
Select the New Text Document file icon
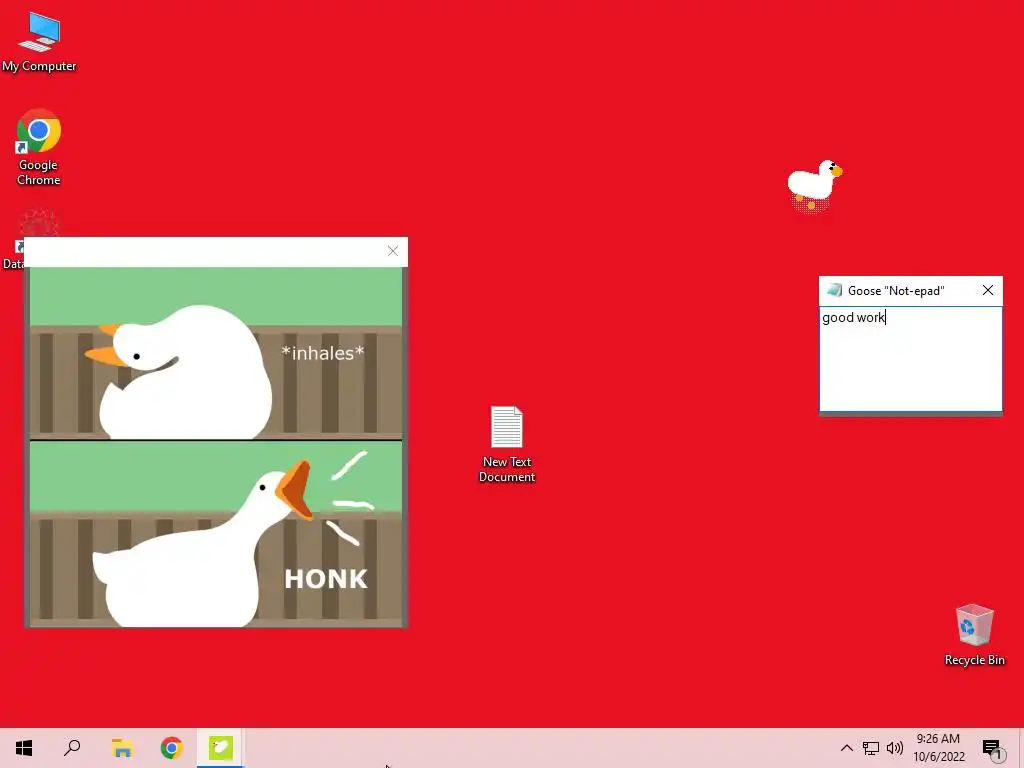tap(507, 444)
